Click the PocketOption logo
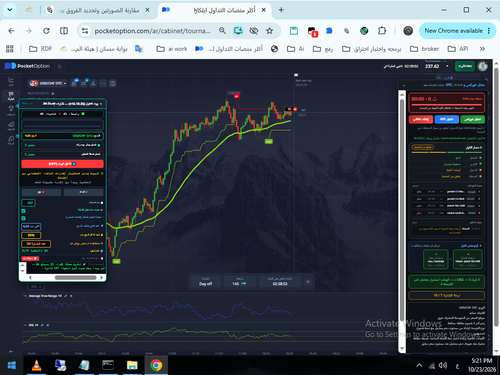Image resolution: width=500 pixels, height=375 pixels. click(27, 66)
